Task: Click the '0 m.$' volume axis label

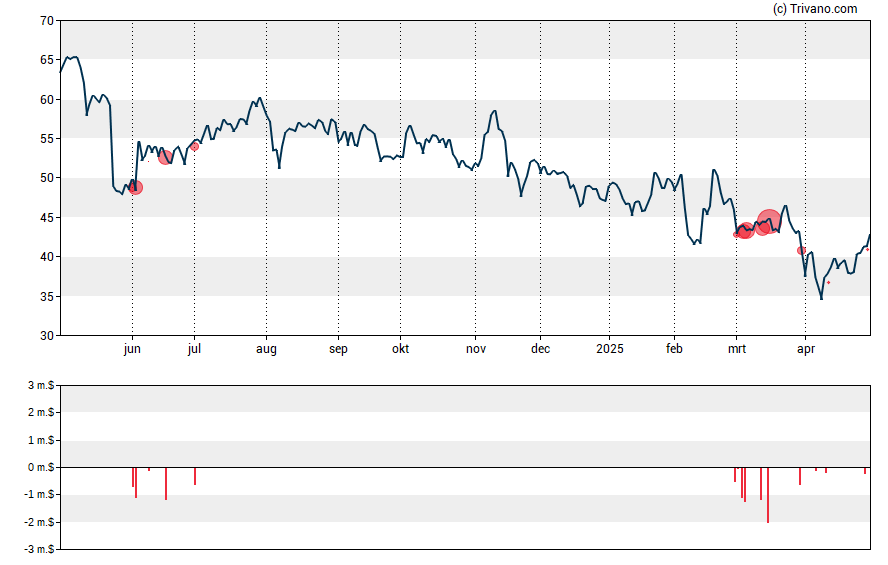Action: pos(41,468)
